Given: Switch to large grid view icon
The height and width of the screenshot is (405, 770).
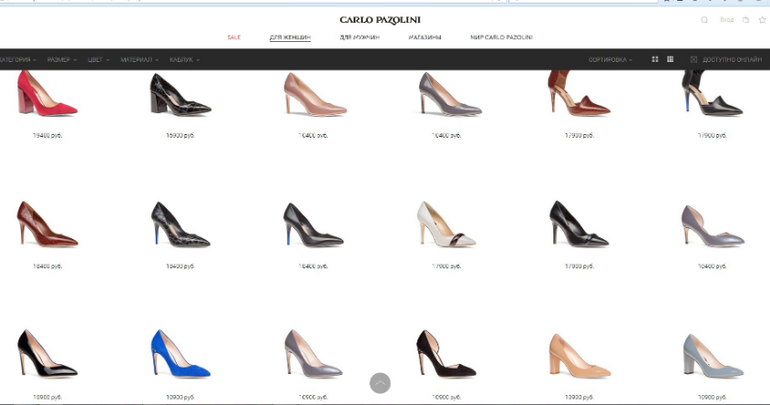Looking at the screenshot, I should [x=655, y=60].
